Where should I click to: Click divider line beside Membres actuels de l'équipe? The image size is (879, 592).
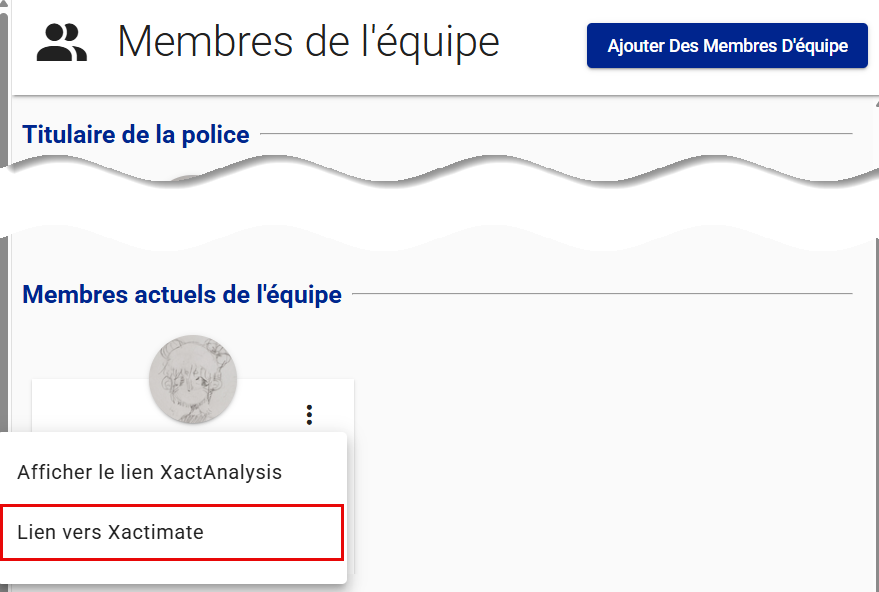(x=600, y=293)
